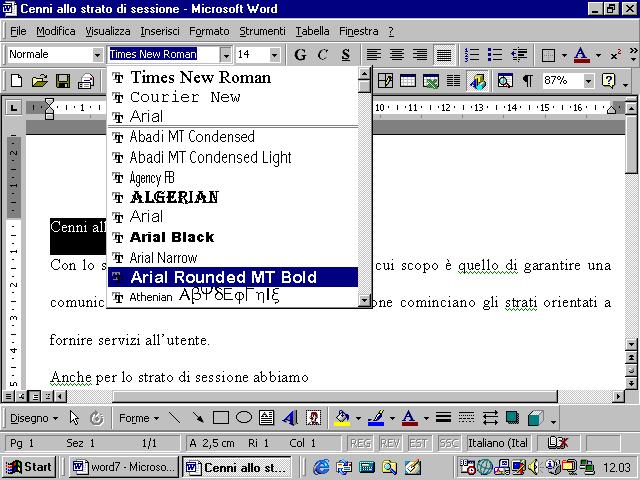Click the Office Assistant help icon

608,80
